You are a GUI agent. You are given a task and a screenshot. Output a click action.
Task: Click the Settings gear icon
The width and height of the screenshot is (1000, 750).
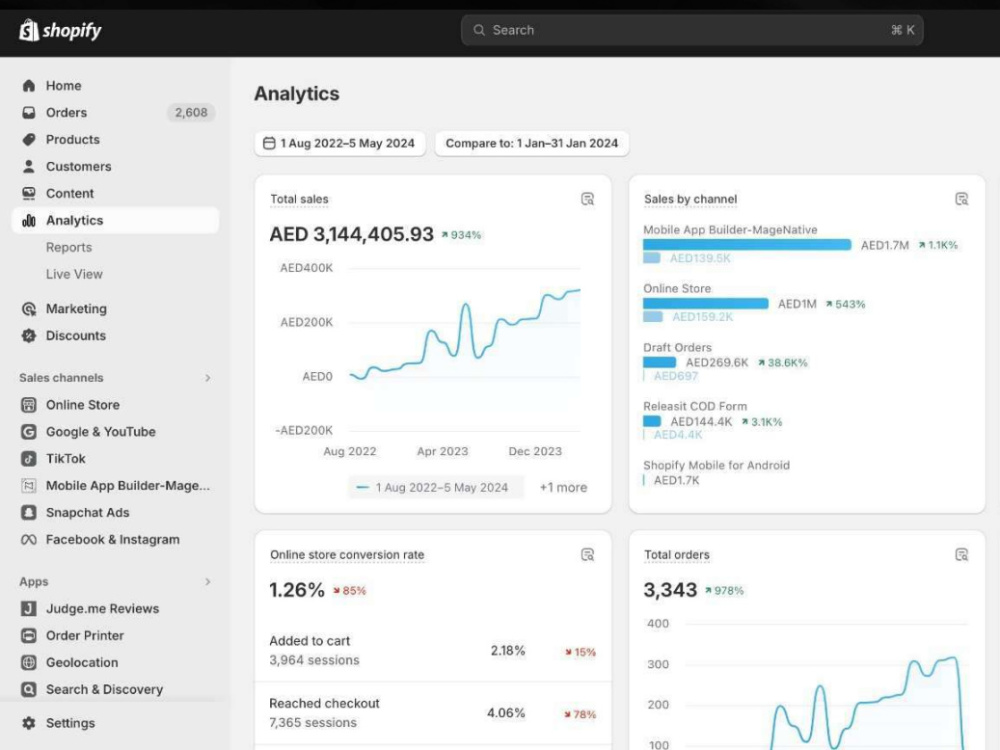(29, 723)
